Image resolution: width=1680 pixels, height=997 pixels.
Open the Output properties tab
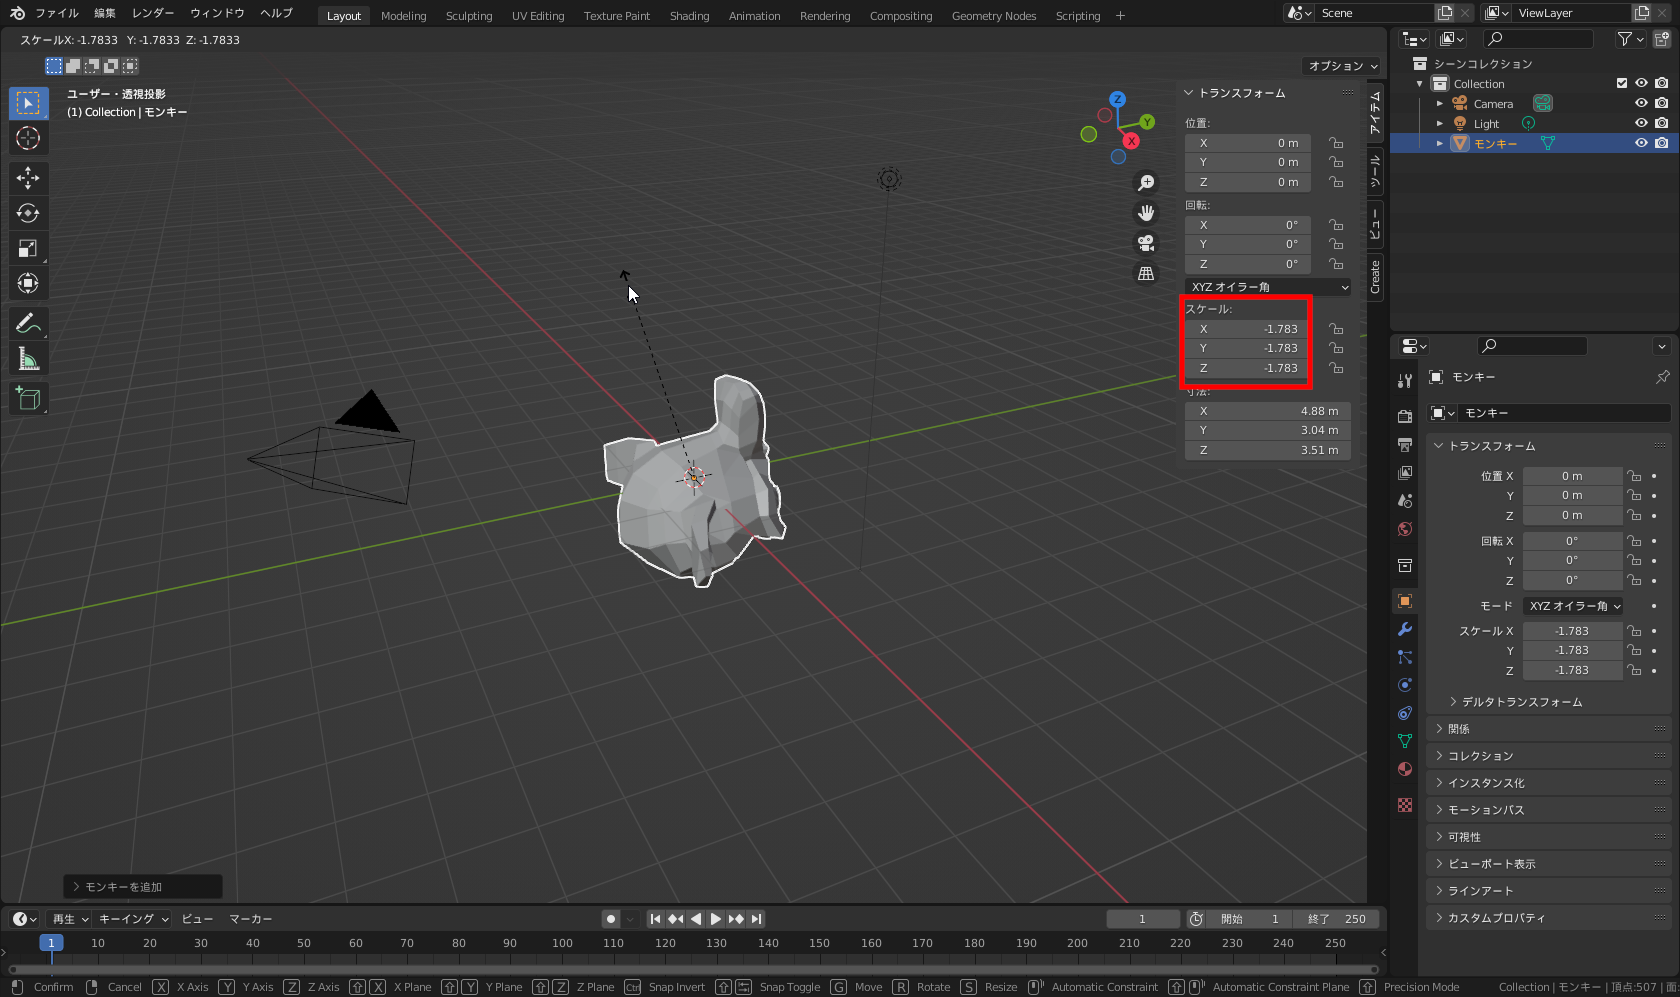1405,444
